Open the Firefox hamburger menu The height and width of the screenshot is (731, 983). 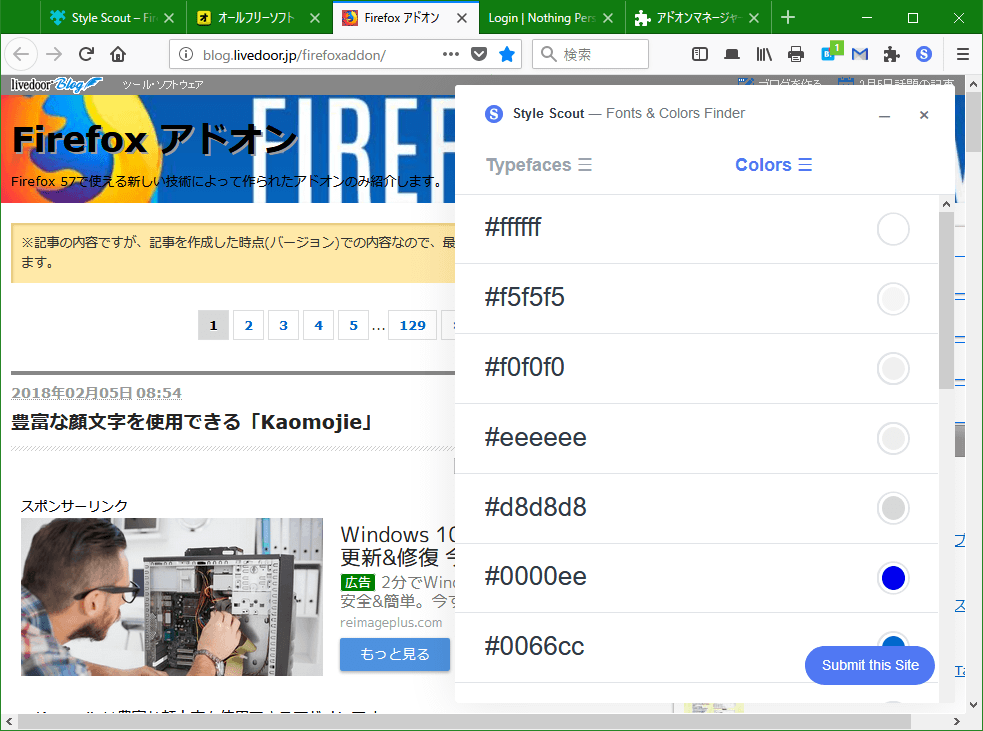tap(963, 55)
